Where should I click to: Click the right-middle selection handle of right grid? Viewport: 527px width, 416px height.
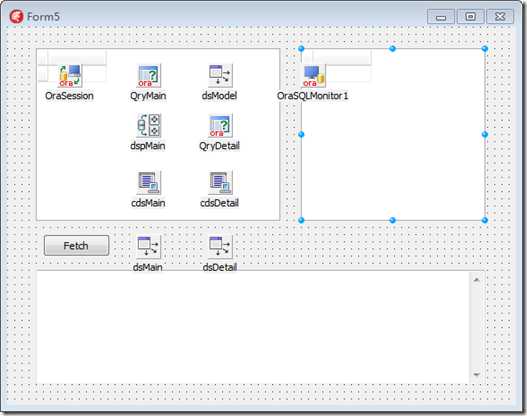click(484, 134)
